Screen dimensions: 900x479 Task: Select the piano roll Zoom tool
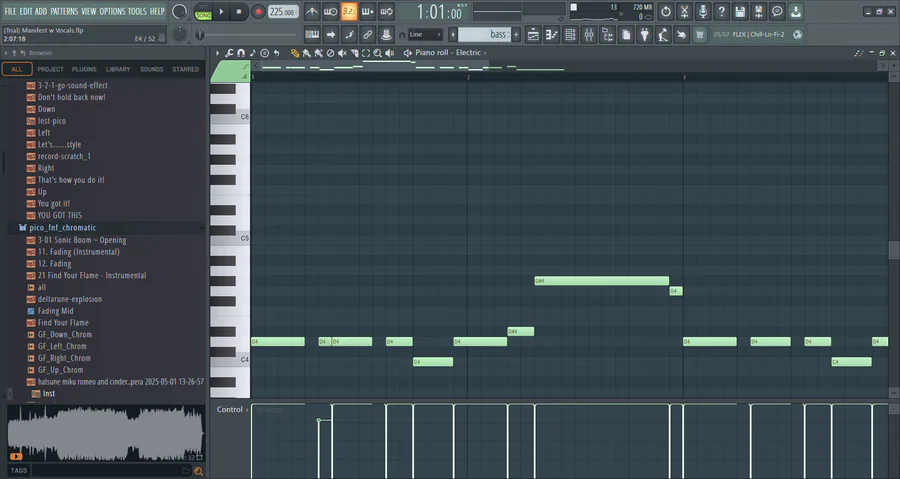[378, 53]
